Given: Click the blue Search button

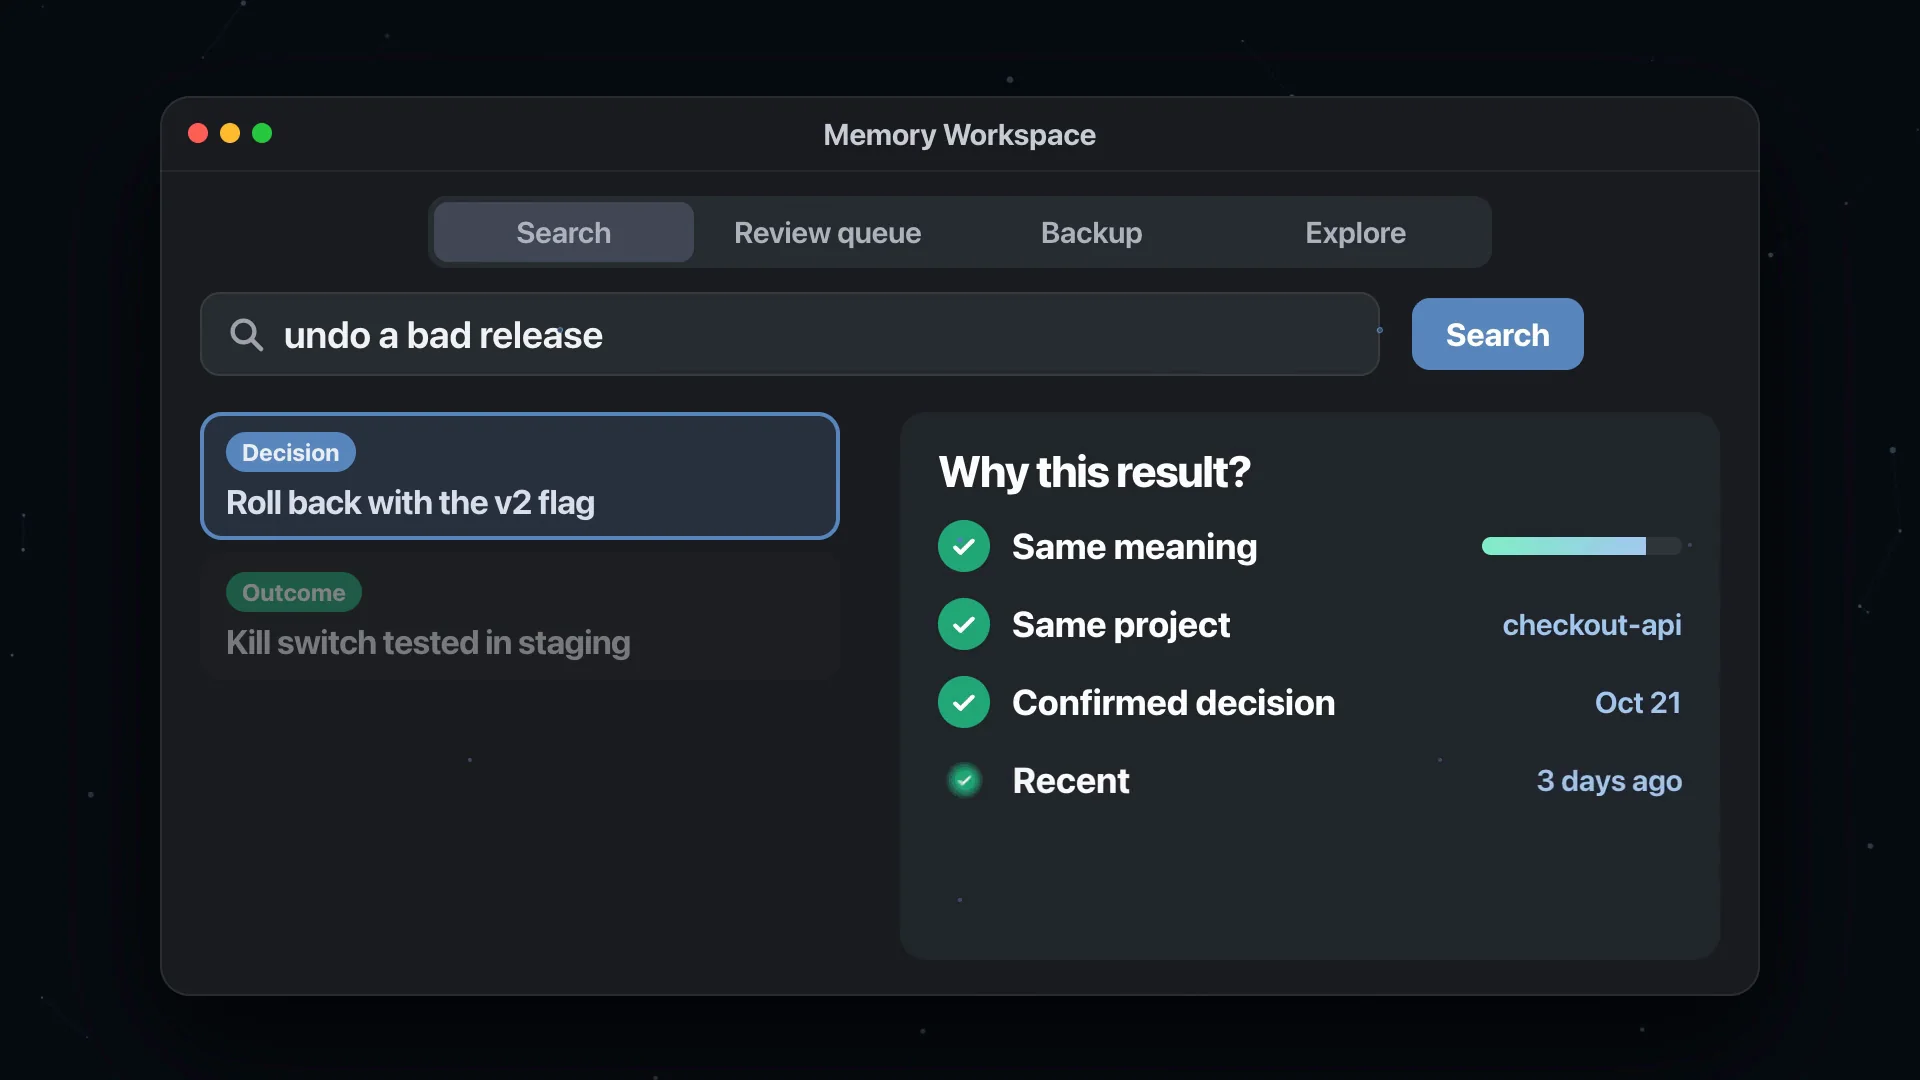Looking at the screenshot, I should (1498, 334).
